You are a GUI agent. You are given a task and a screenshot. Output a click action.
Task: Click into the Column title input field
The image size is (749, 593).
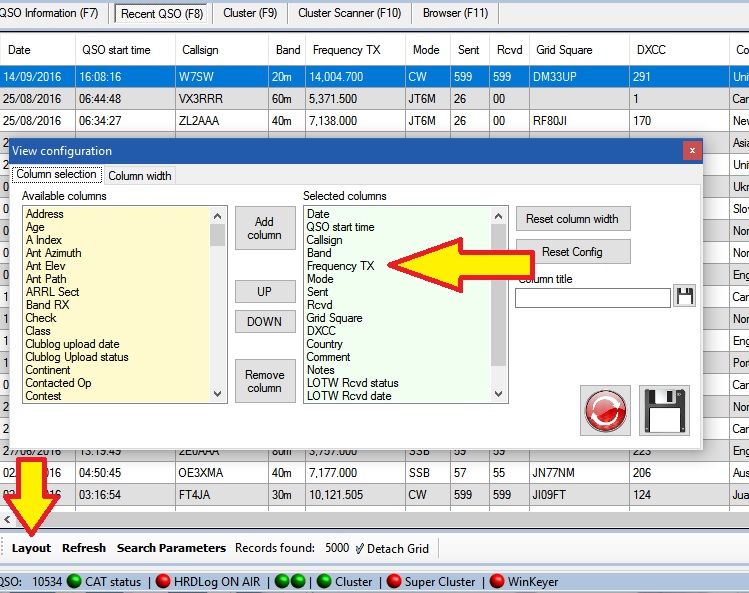(x=593, y=298)
